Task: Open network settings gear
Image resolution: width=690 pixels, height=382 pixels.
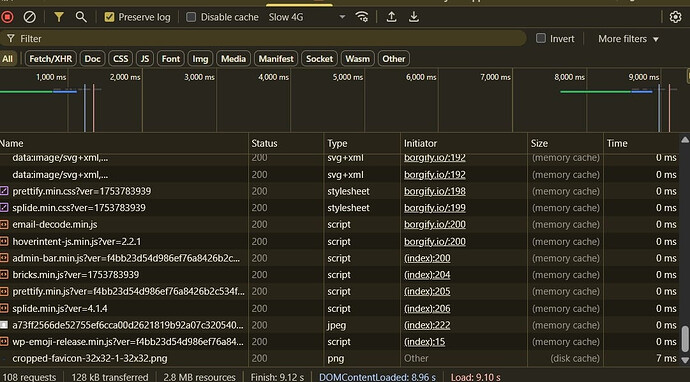Action: (675, 17)
